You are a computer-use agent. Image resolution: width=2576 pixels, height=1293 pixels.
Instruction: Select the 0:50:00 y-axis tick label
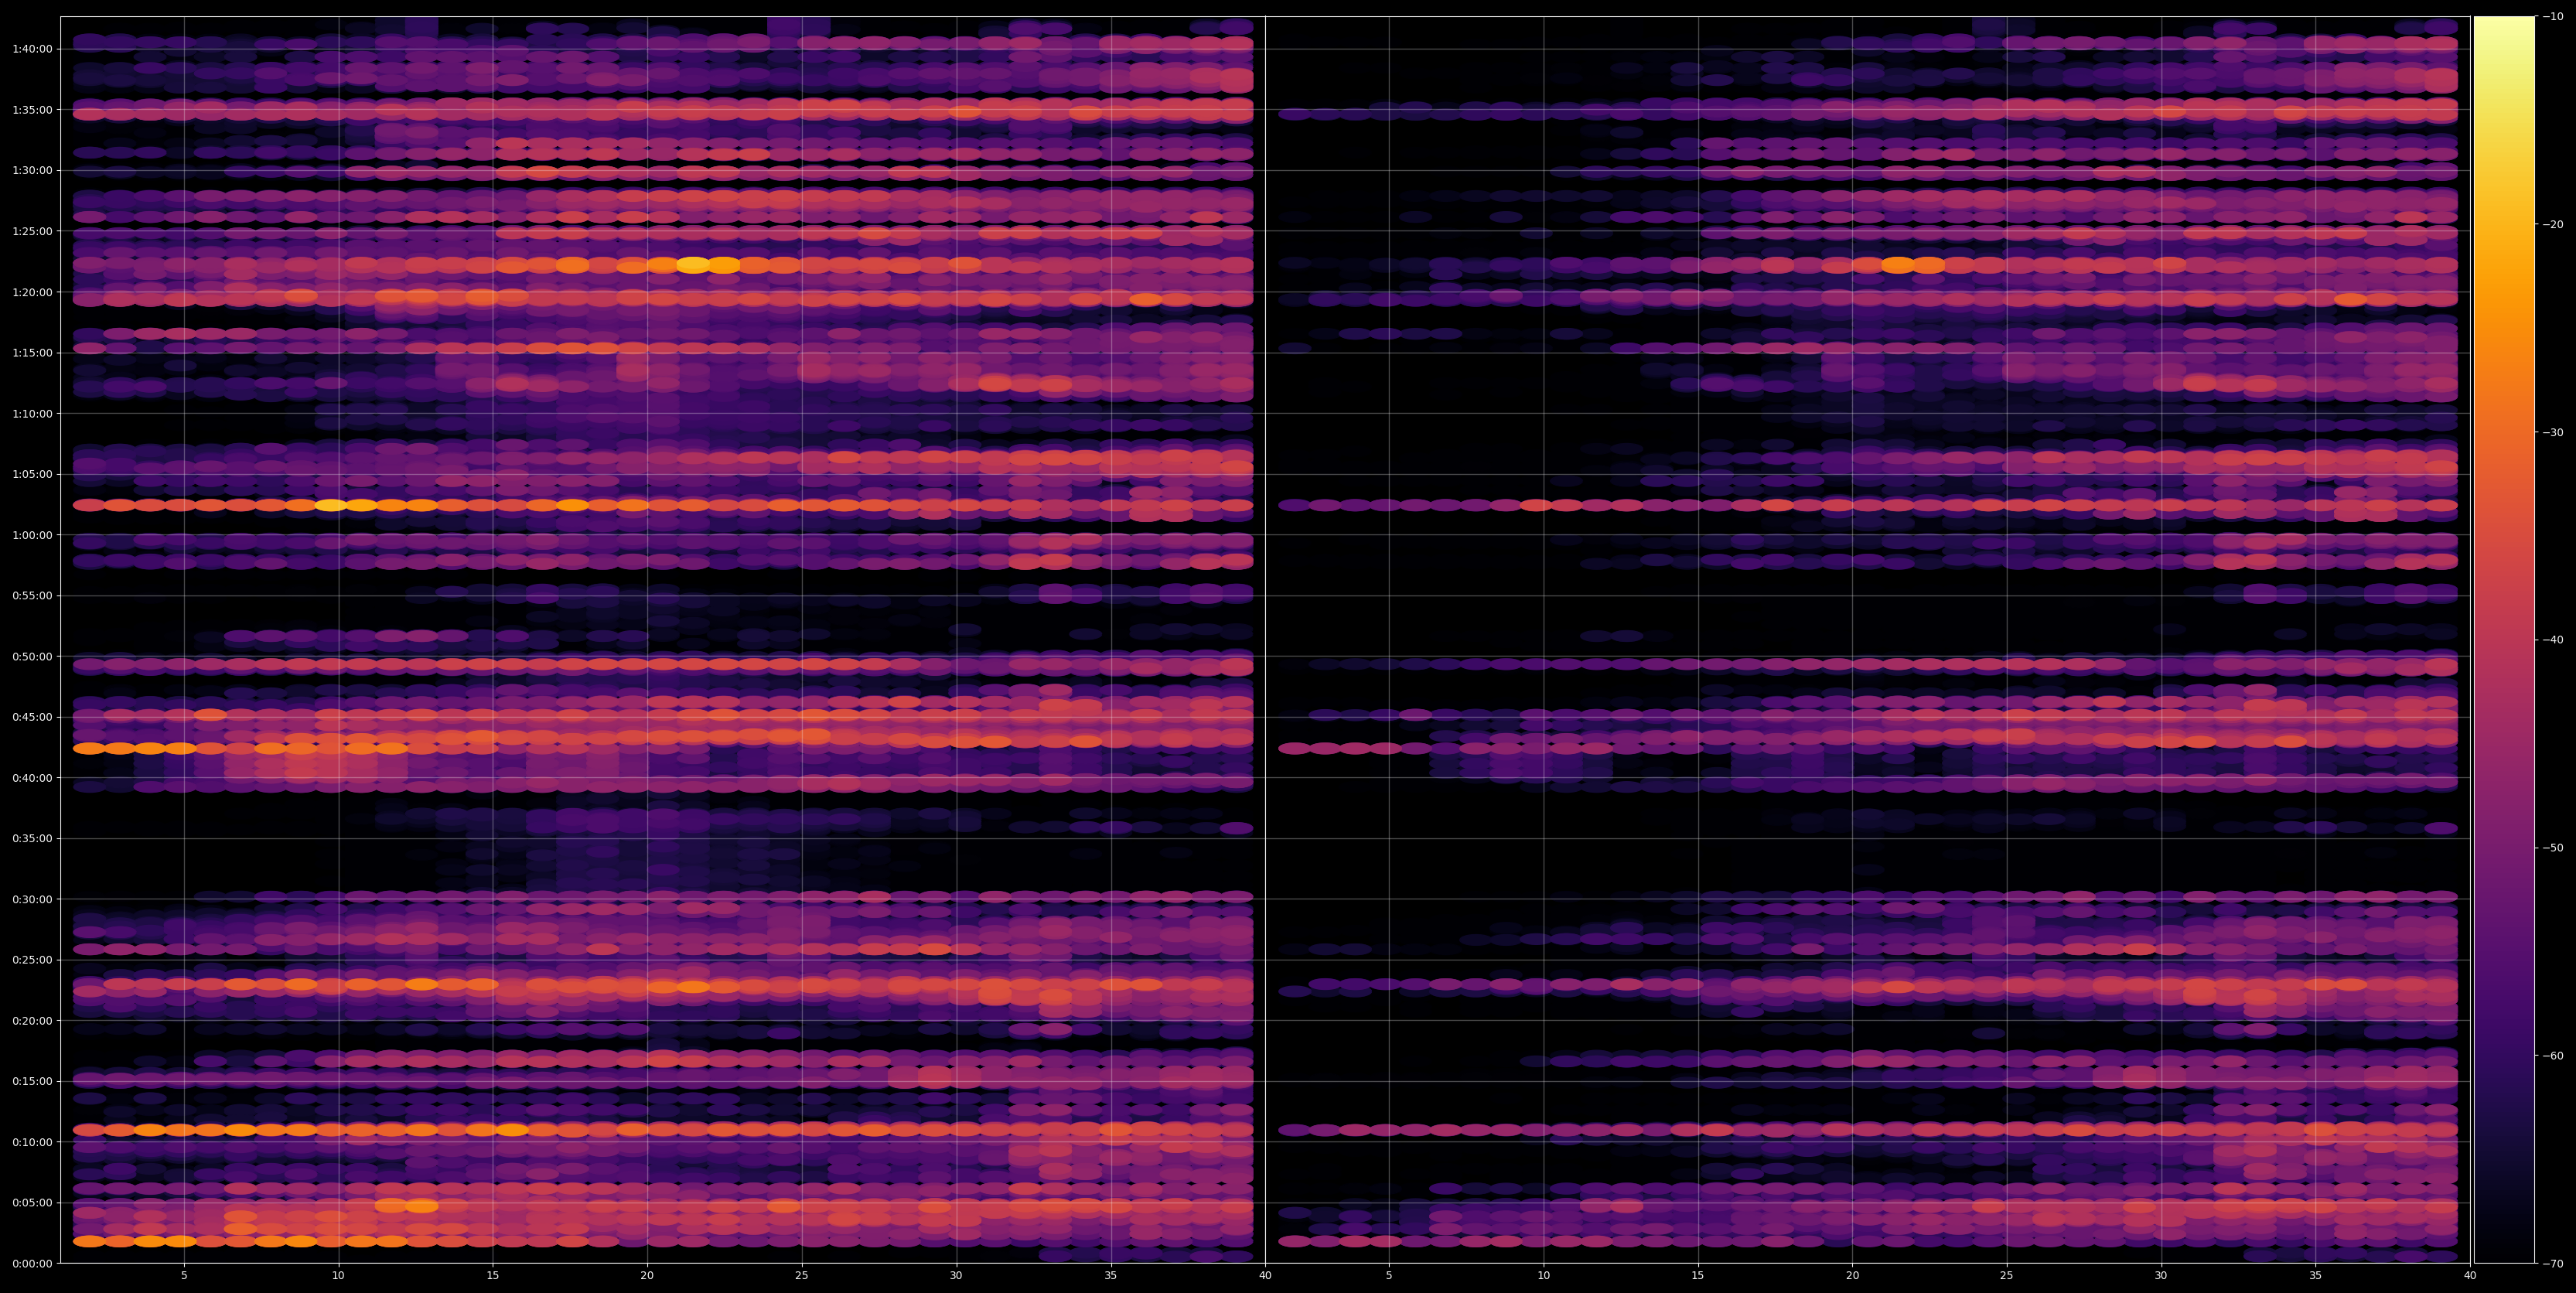pos(32,656)
